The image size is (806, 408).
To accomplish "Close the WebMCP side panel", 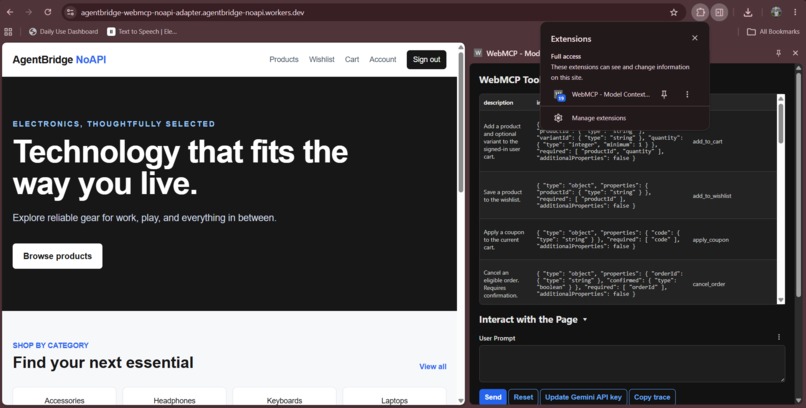I will (x=795, y=53).
